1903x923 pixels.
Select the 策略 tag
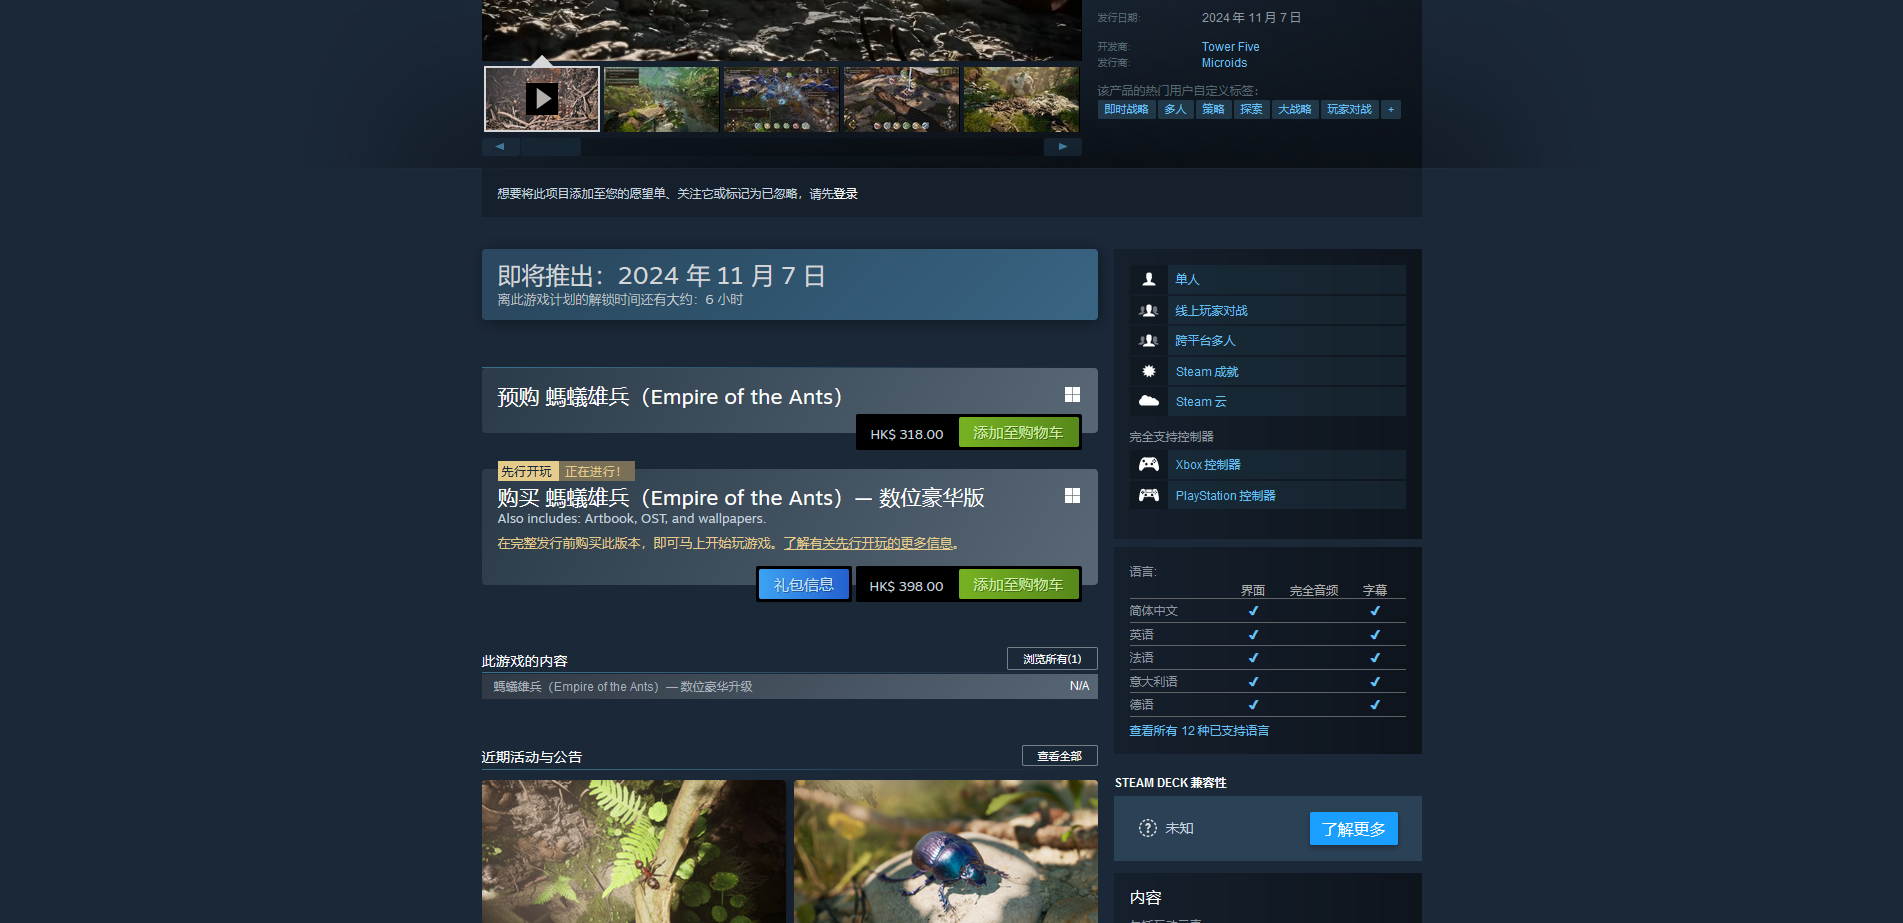pos(1213,109)
